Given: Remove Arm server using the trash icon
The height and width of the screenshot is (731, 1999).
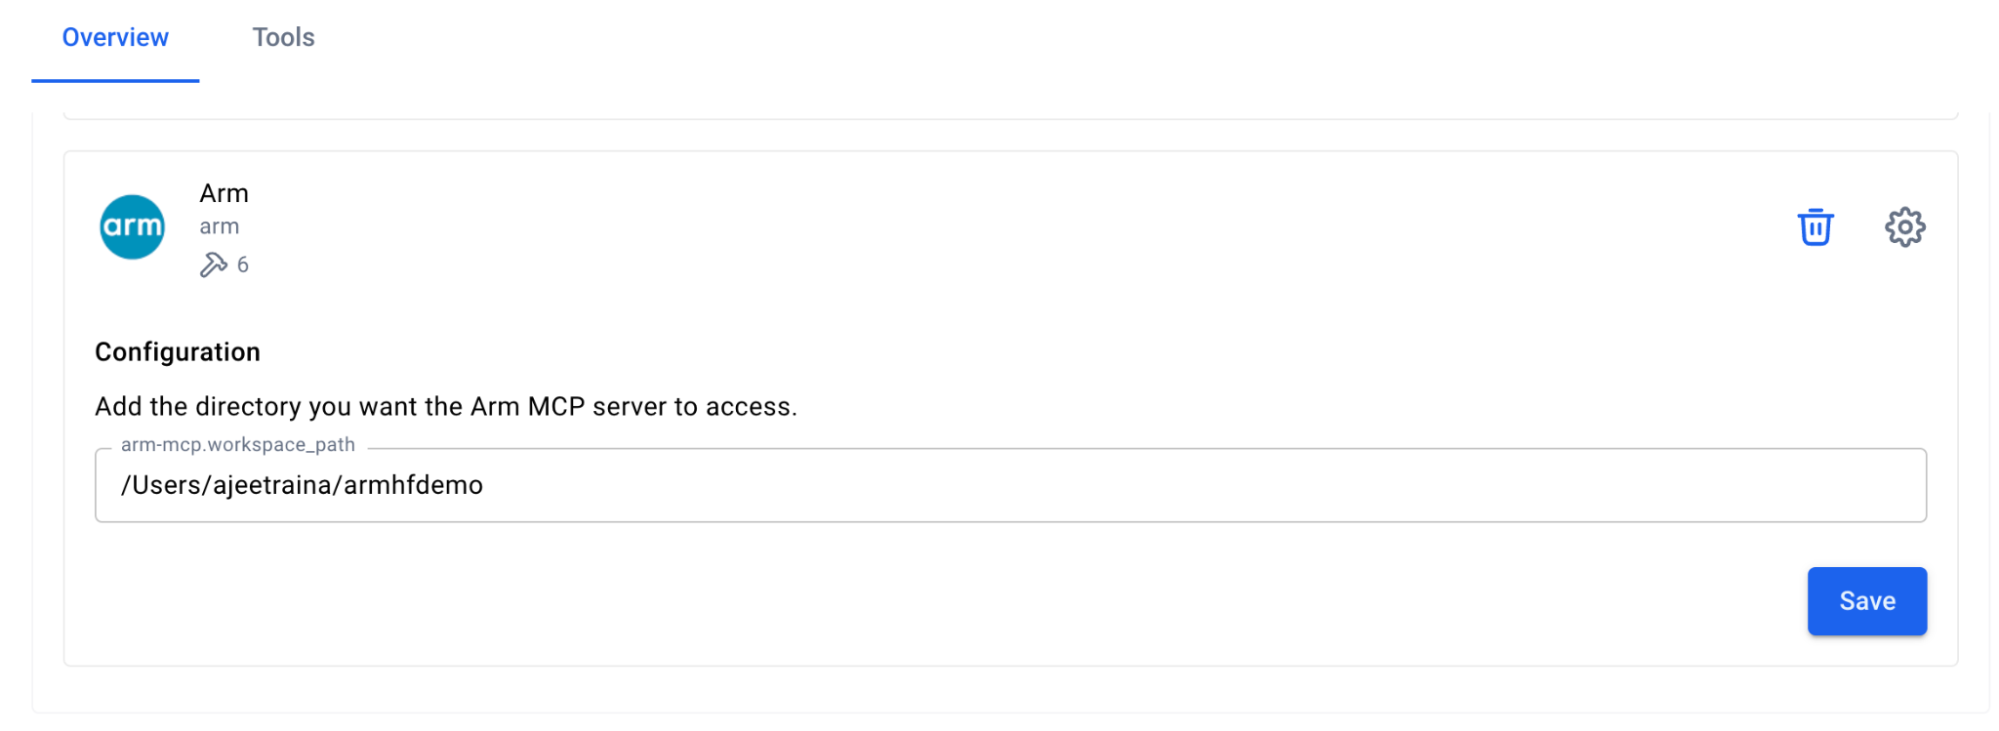Looking at the screenshot, I should click(1815, 227).
